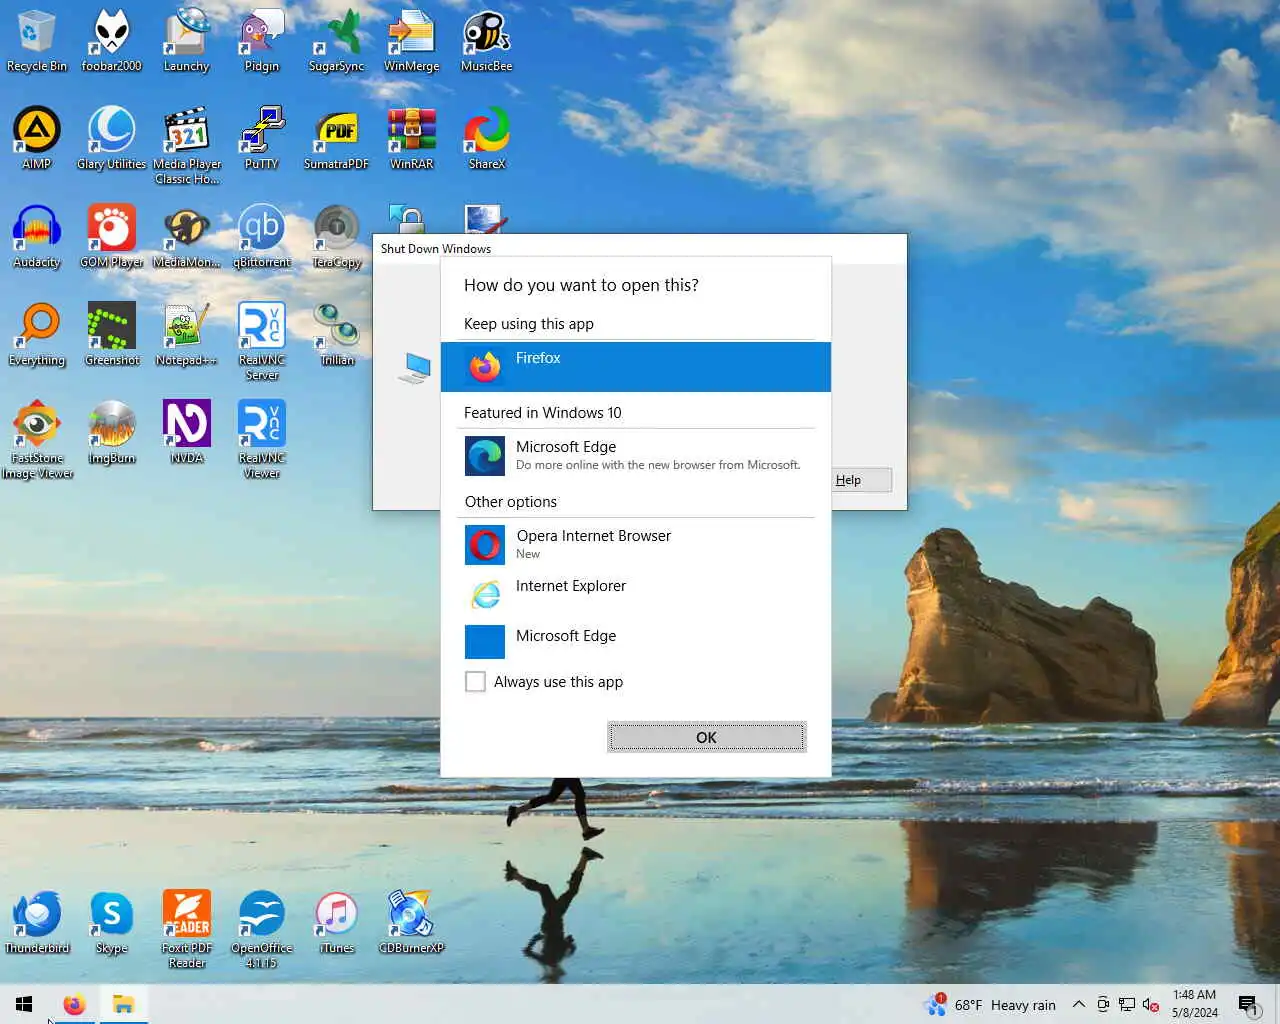Click the AIMP desktop shortcut
This screenshot has width=1280, height=1024.
[37, 138]
